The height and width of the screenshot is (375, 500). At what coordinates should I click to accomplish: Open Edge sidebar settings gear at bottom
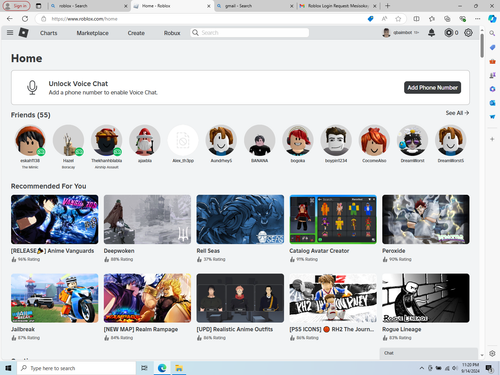492,353
